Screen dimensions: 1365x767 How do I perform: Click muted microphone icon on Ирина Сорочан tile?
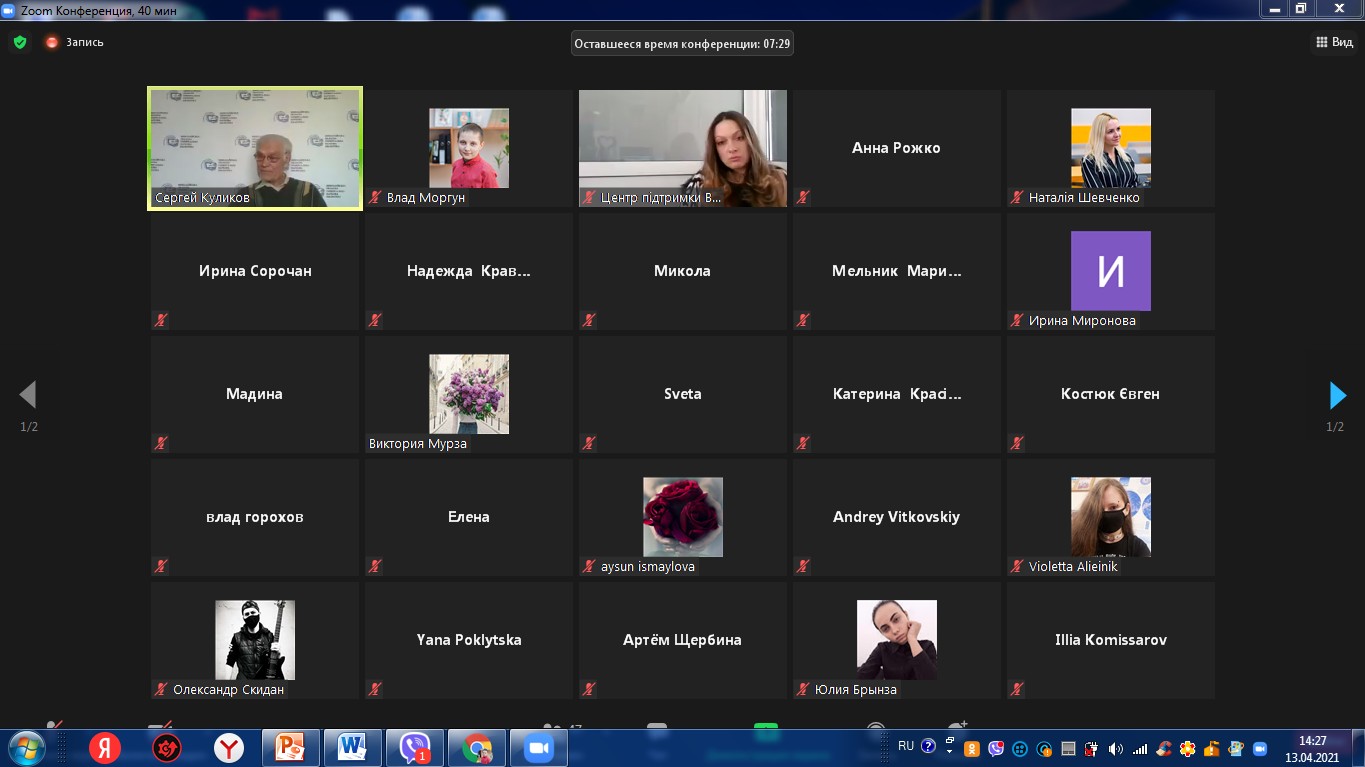tap(160, 320)
